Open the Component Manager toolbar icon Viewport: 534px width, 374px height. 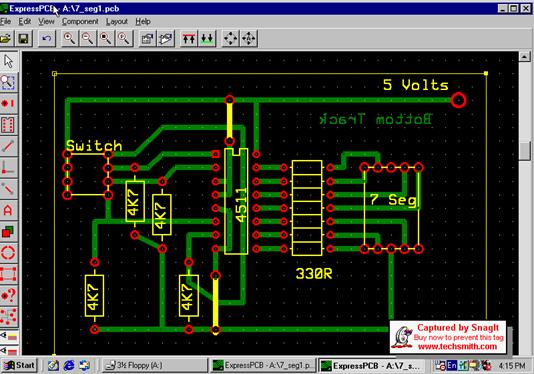(x=147, y=38)
